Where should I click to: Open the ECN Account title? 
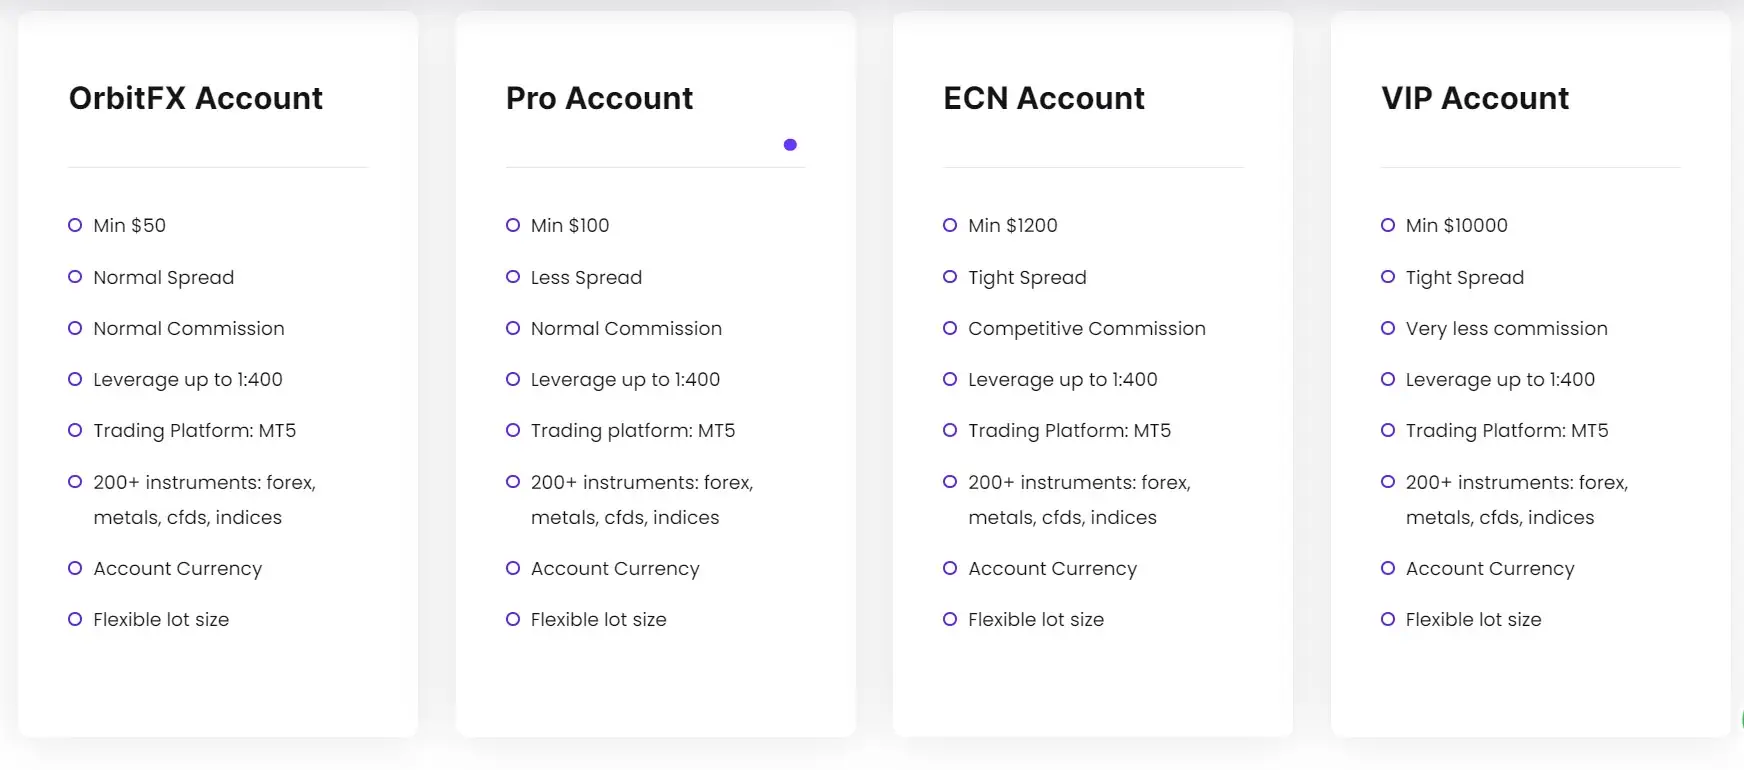click(x=1044, y=98)
